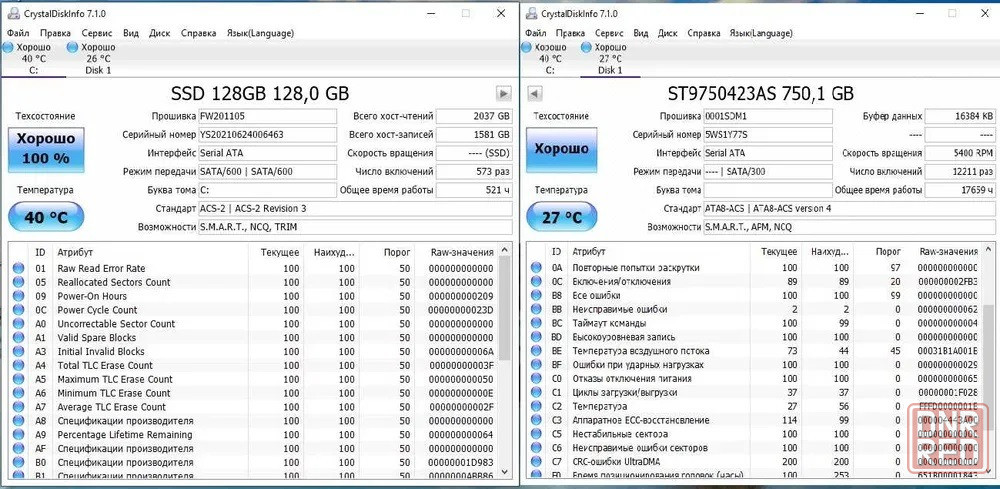The height and width of the screenshot is (489, 1000).
Task: Click Хорошо 100 % health status button
Action: tap(46, 150)
